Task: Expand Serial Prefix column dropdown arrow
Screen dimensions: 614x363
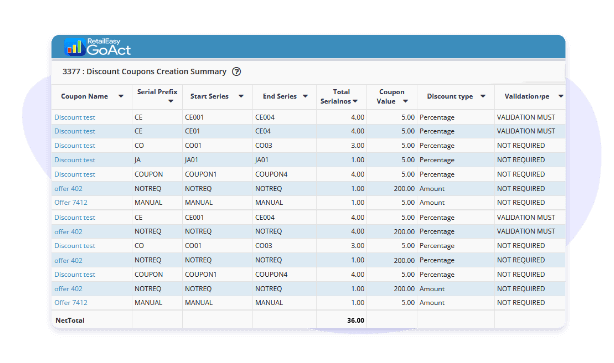Action: [x=171, y=101]
